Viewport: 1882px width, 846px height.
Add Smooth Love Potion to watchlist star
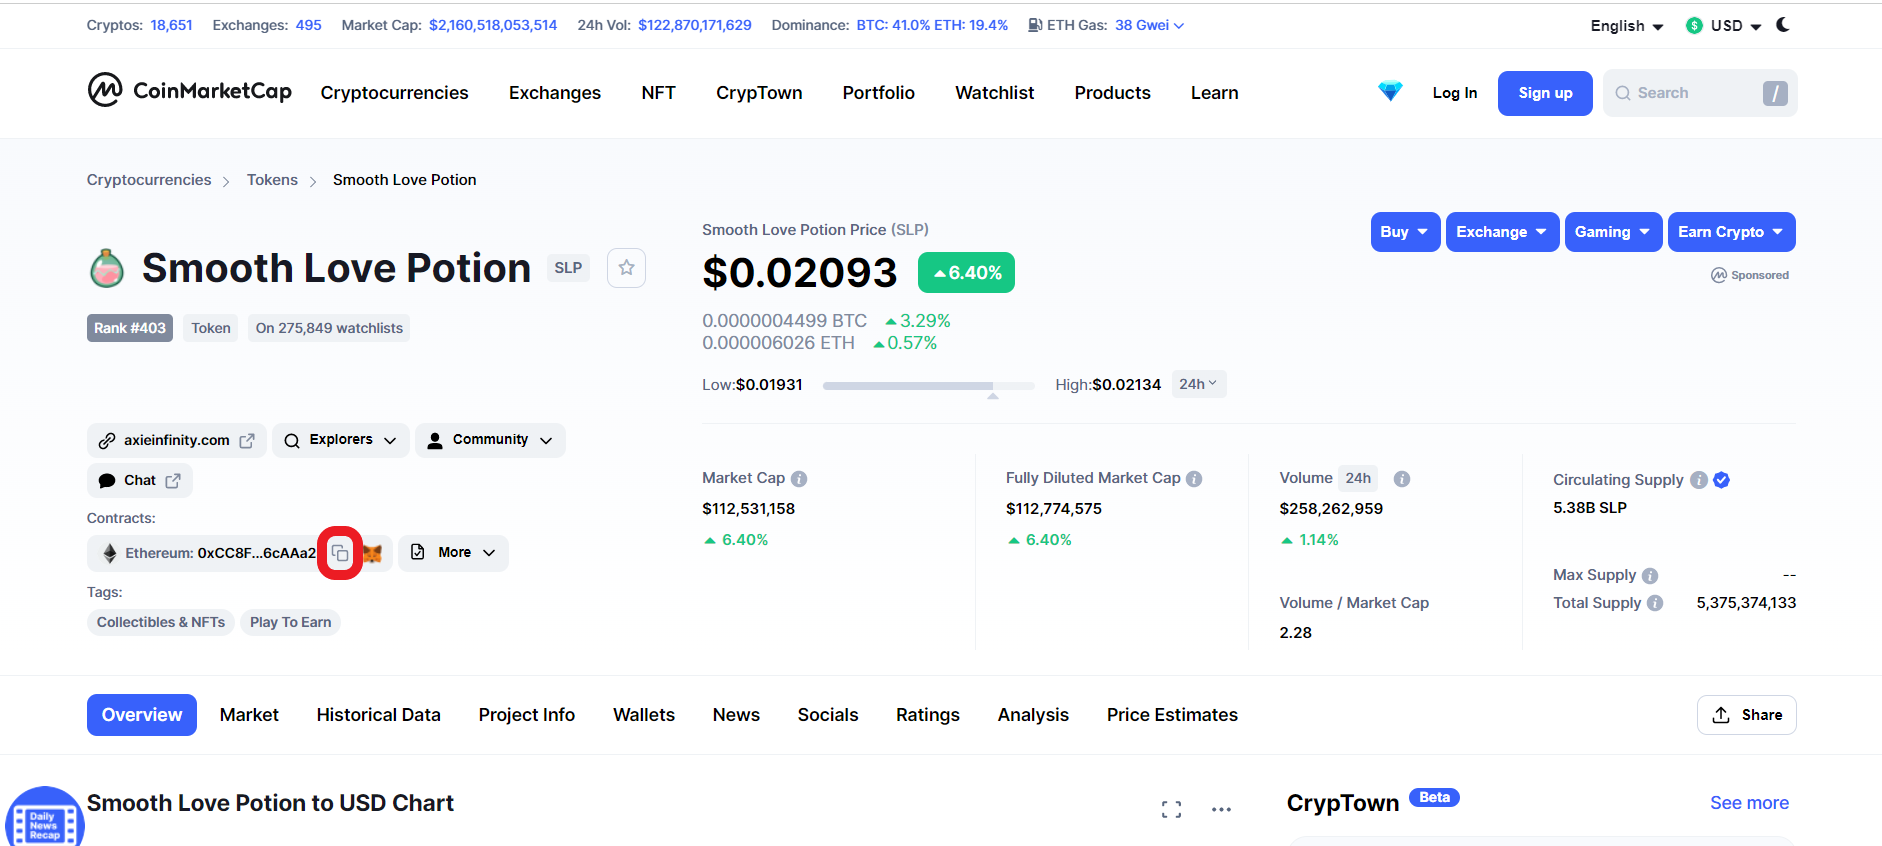[626, 268]
